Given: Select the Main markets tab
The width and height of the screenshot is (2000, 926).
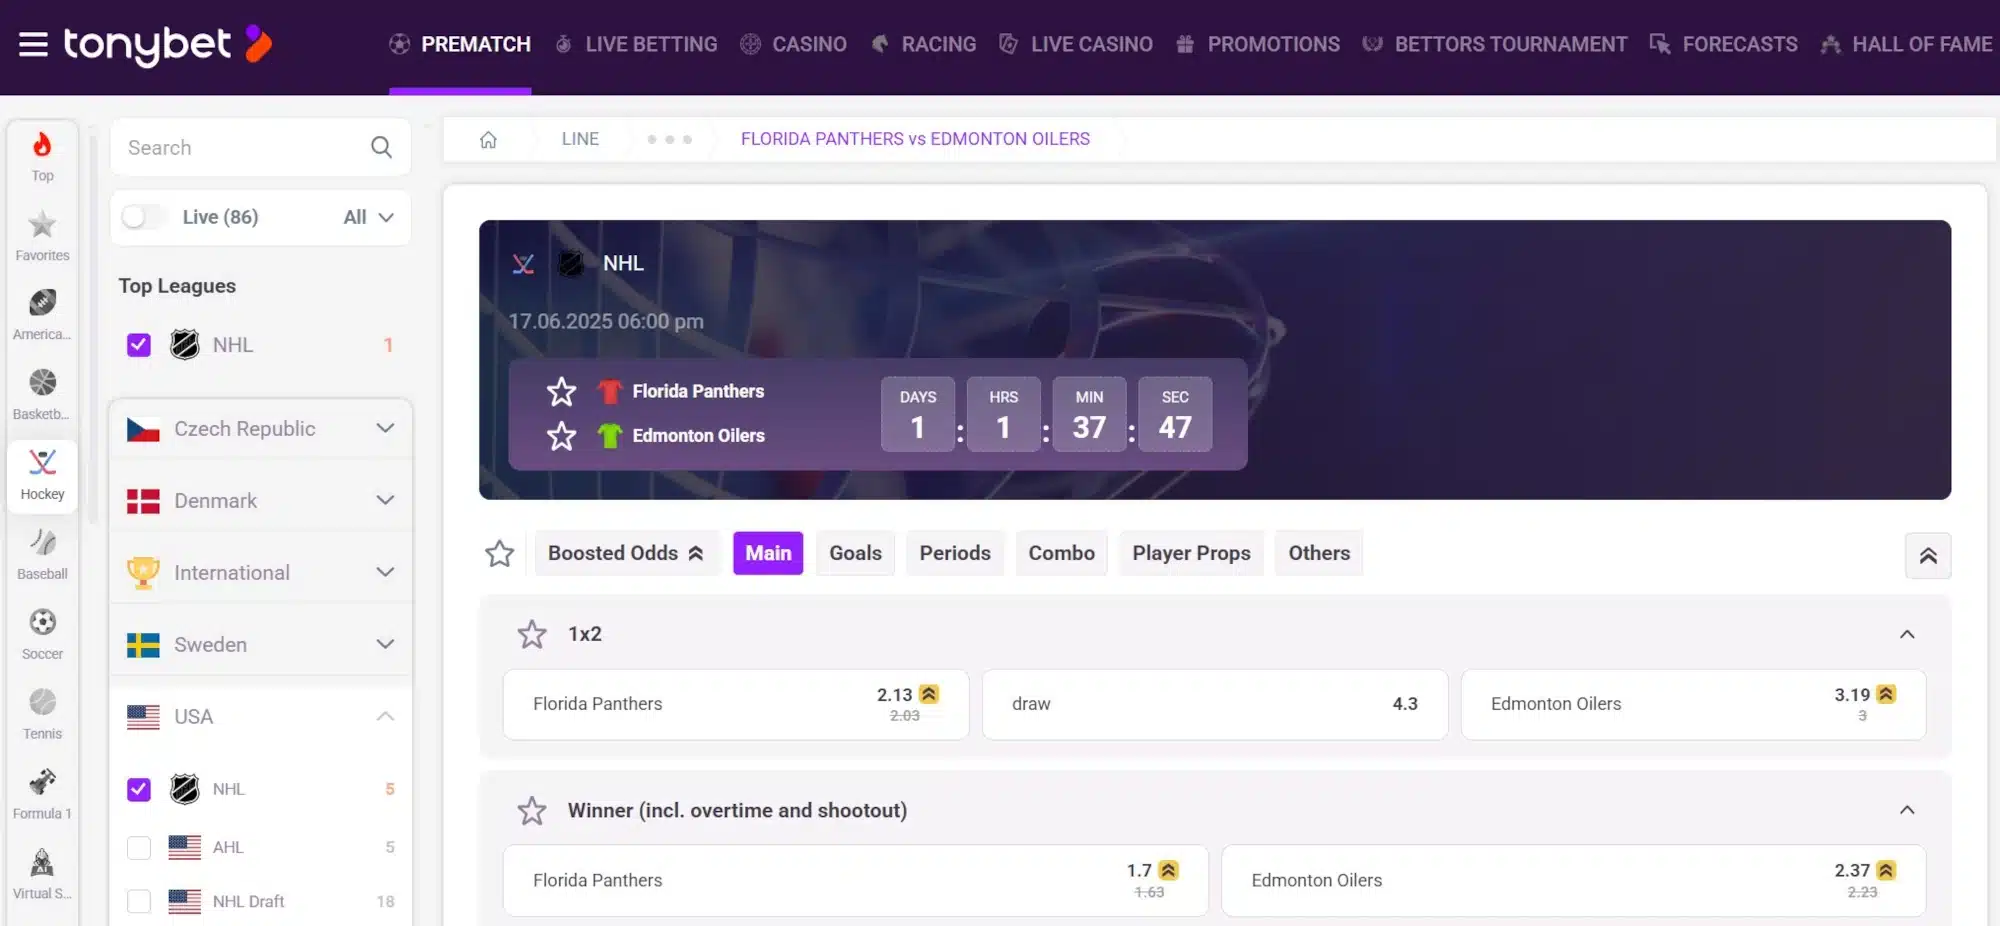Looking at the screenshot, I should [x=768, y=554].
